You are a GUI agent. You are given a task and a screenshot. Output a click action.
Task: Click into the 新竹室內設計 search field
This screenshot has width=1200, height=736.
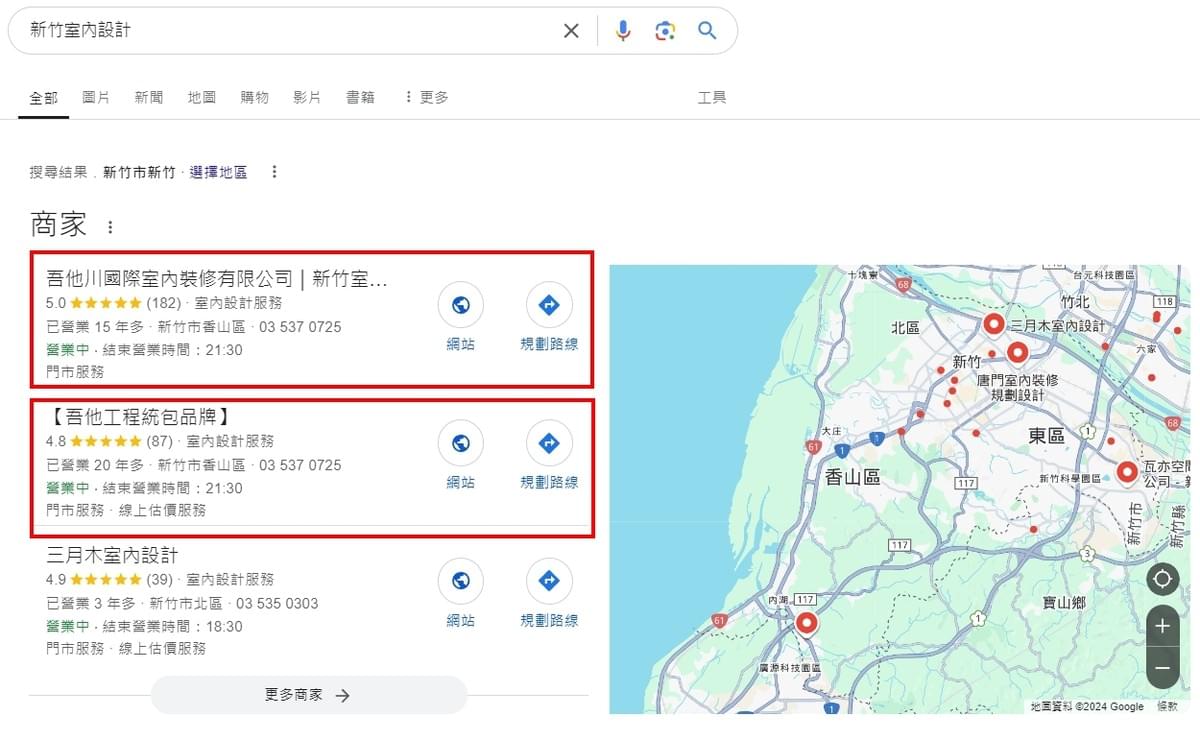[290, 31]
